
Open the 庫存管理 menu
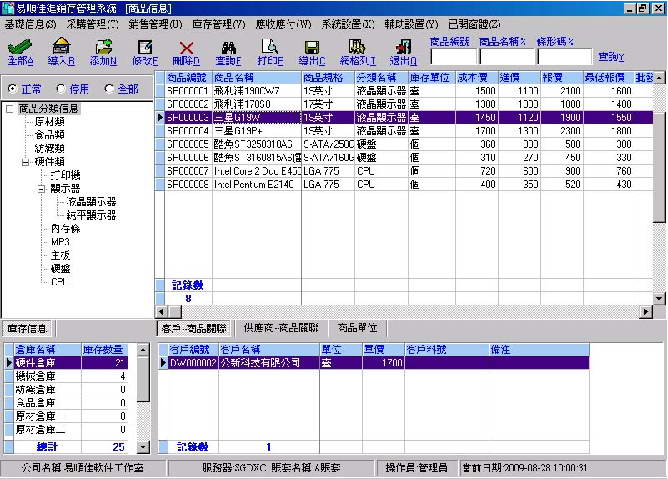click(219, 24)
